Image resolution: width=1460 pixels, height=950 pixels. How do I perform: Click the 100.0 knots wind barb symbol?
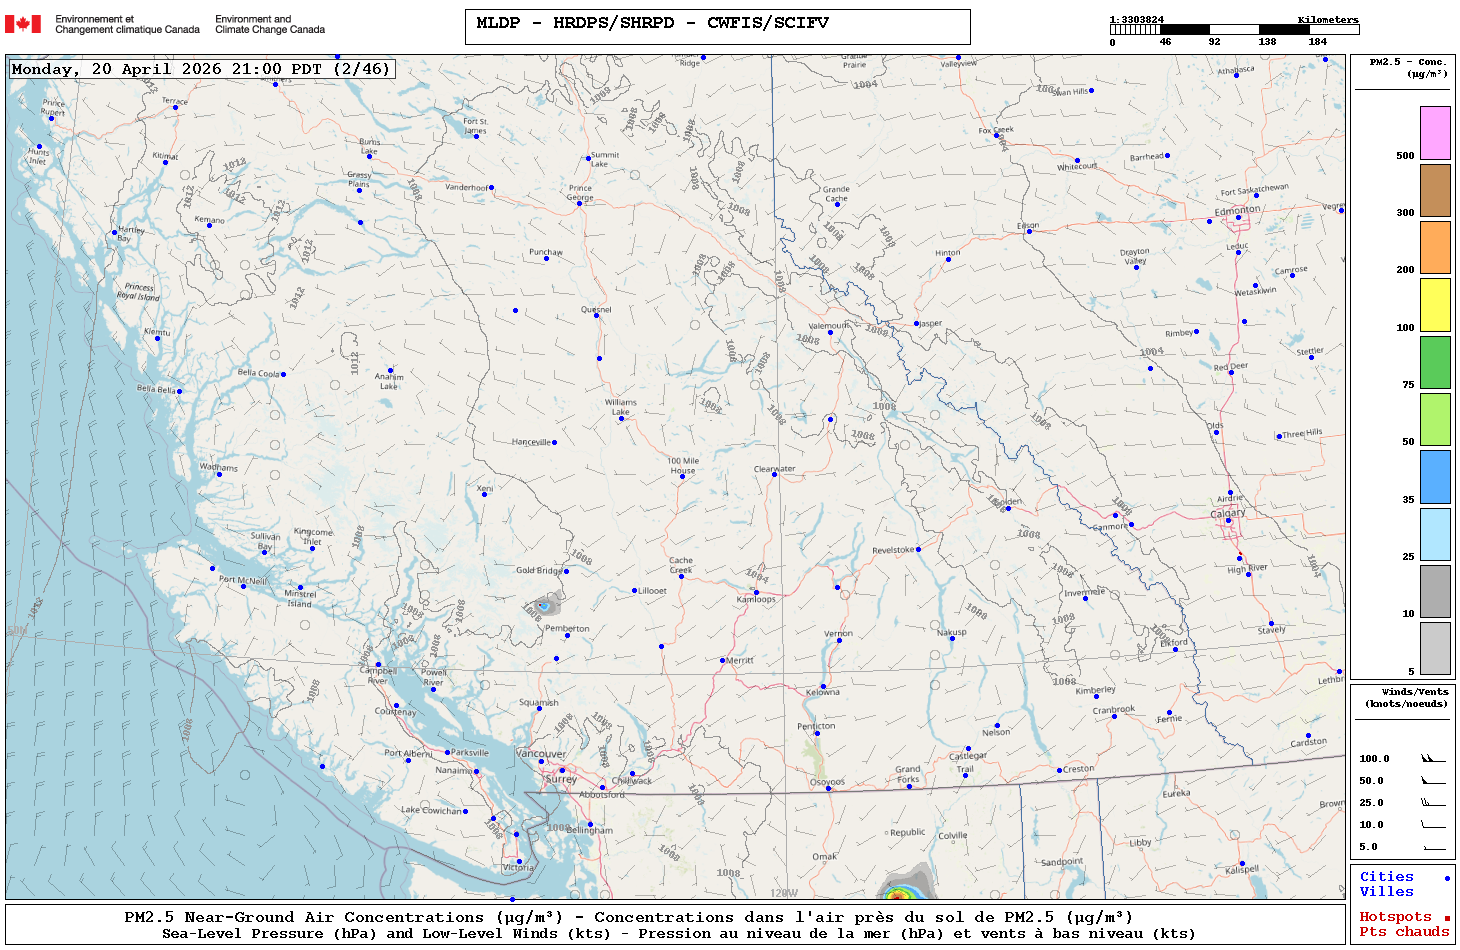click(x=1433, y=759)
